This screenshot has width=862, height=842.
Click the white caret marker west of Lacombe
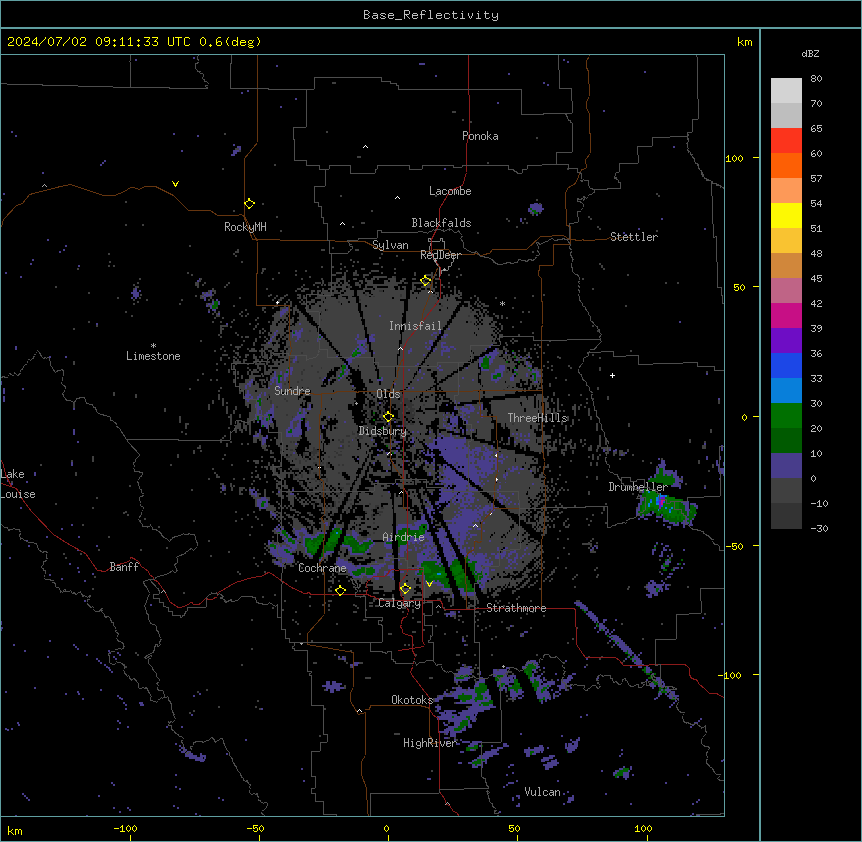coord(397,198)
